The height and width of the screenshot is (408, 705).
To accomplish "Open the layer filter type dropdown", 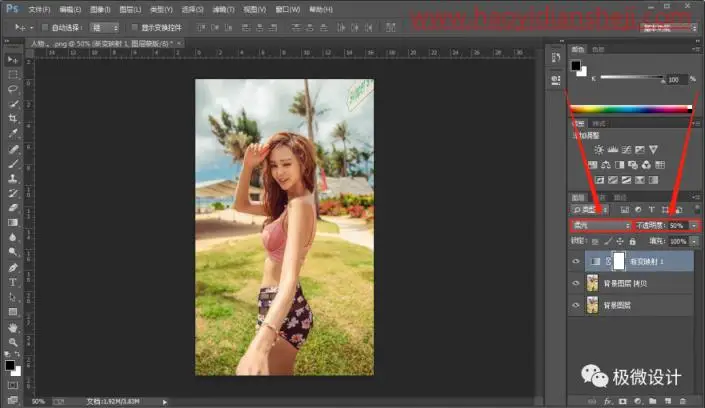I will 589,210.
